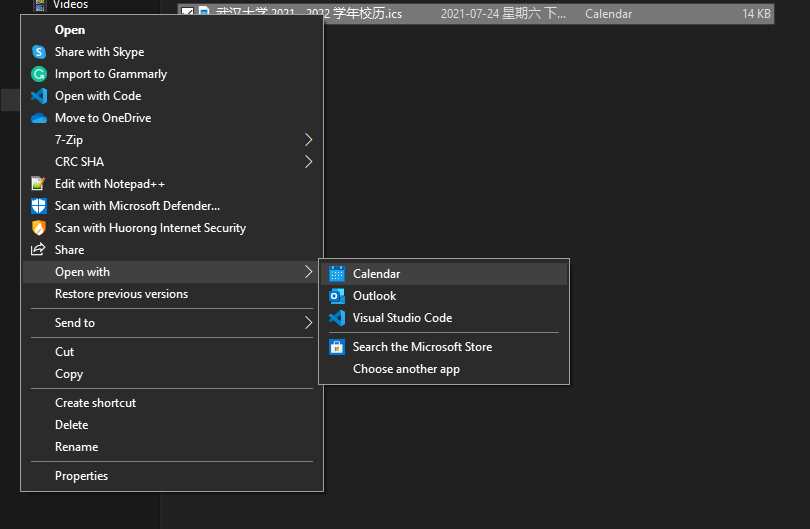Click the Huorong Internet Security icon
This screenshot has height=529, width=810.
tap(39, 228)
